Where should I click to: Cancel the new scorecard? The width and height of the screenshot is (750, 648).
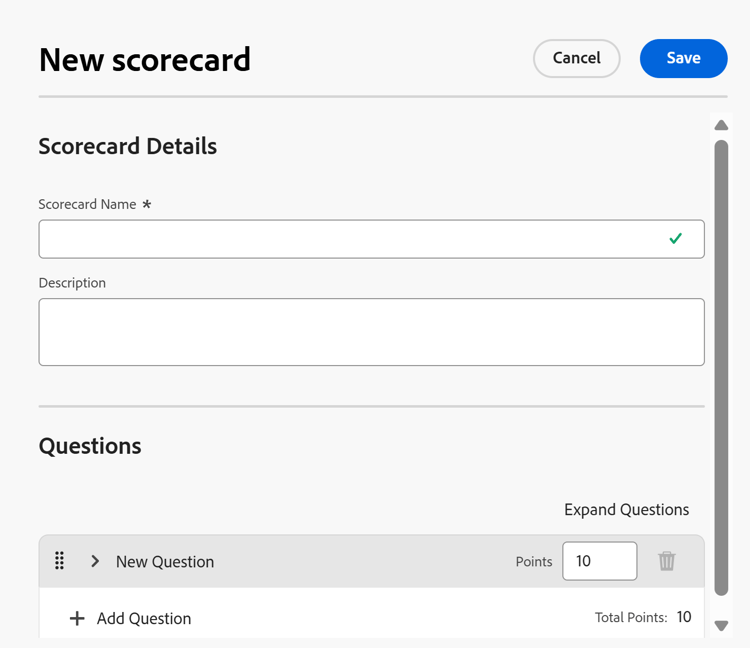click(x=576, y=58)
